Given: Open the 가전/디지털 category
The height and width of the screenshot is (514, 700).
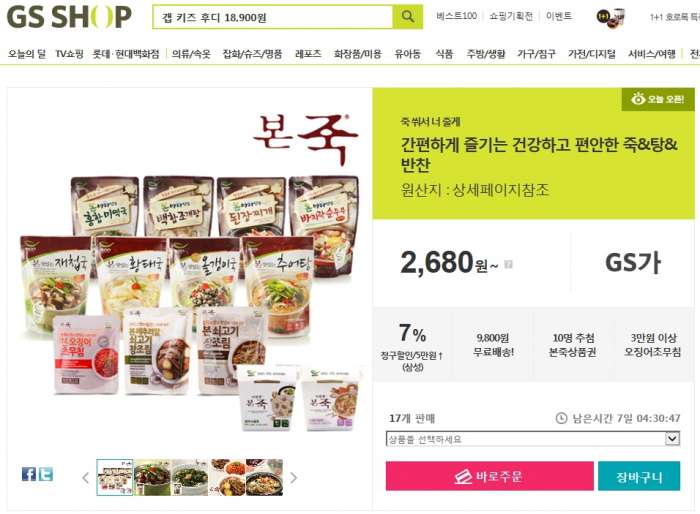Looking at the screenshot, I should (592, 54).
